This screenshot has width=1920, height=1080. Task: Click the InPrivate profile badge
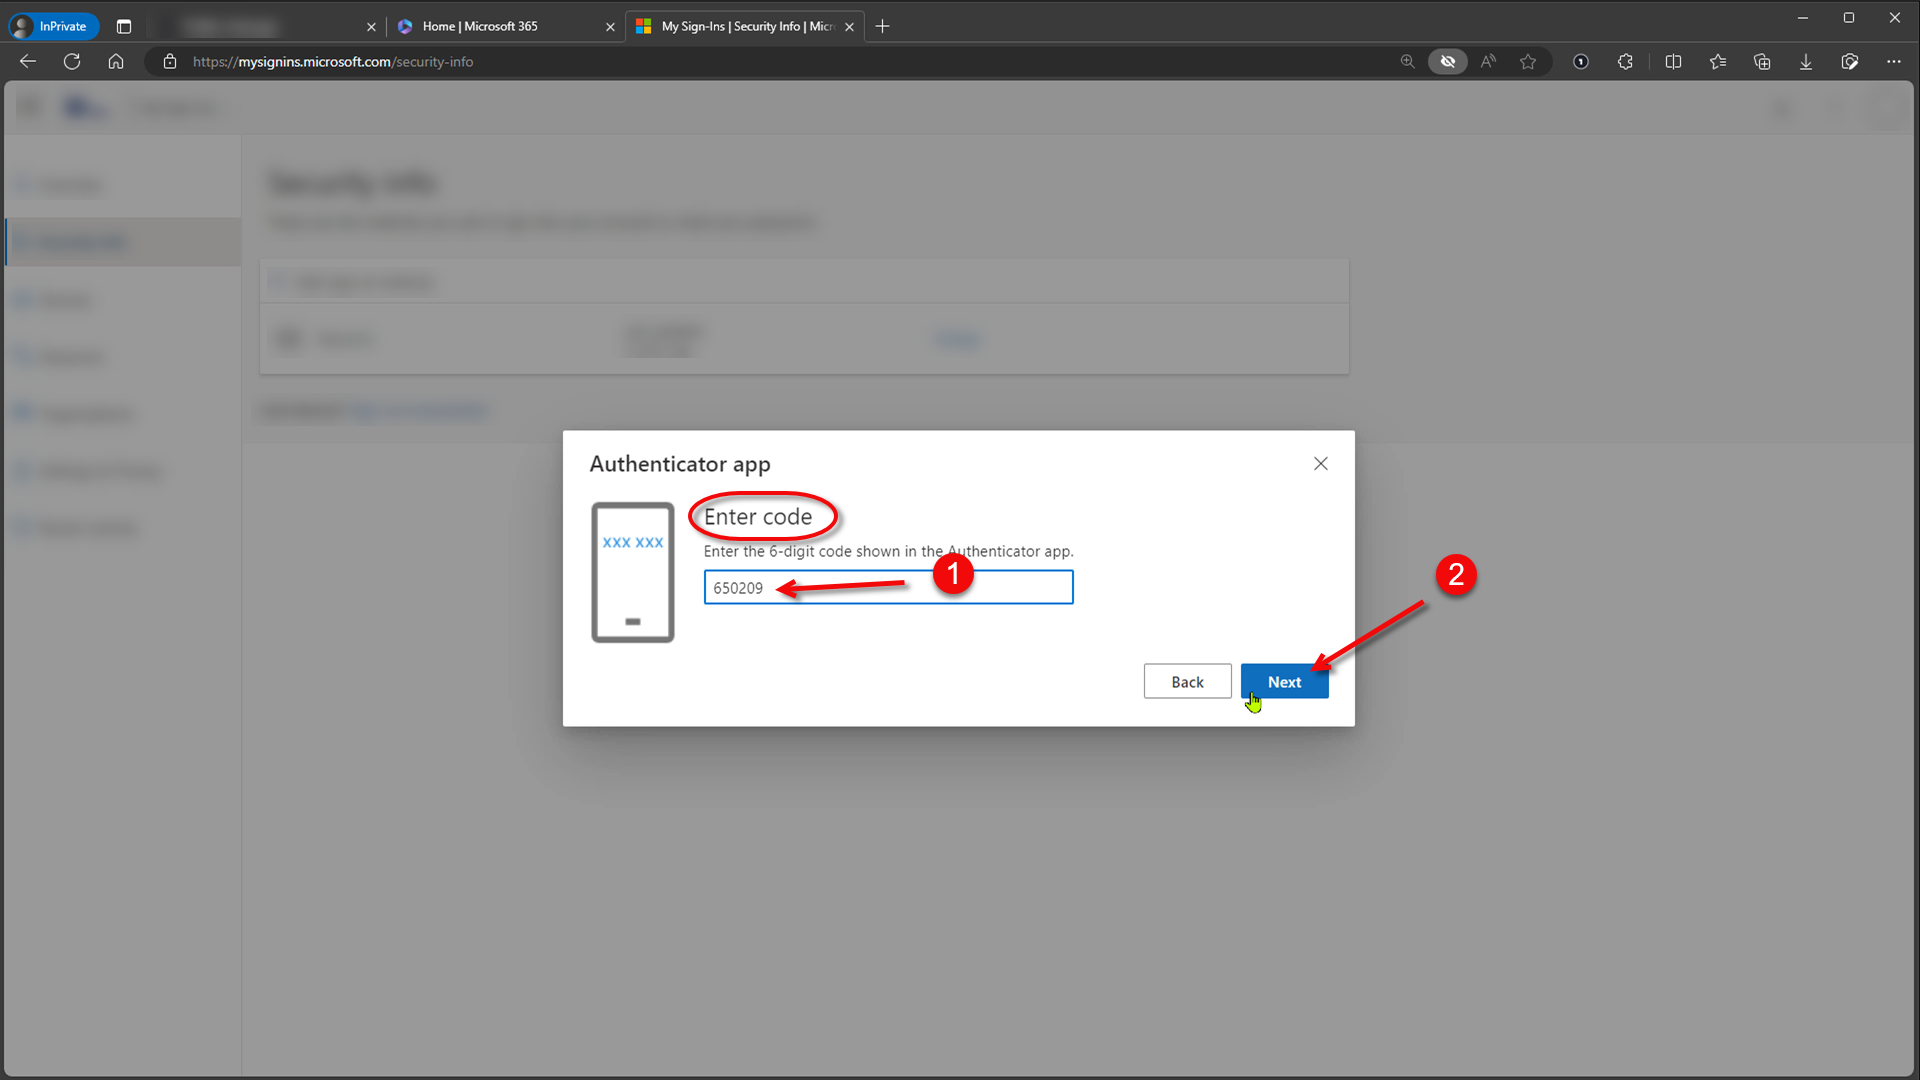pyautogui.click(x=54, y=27)
